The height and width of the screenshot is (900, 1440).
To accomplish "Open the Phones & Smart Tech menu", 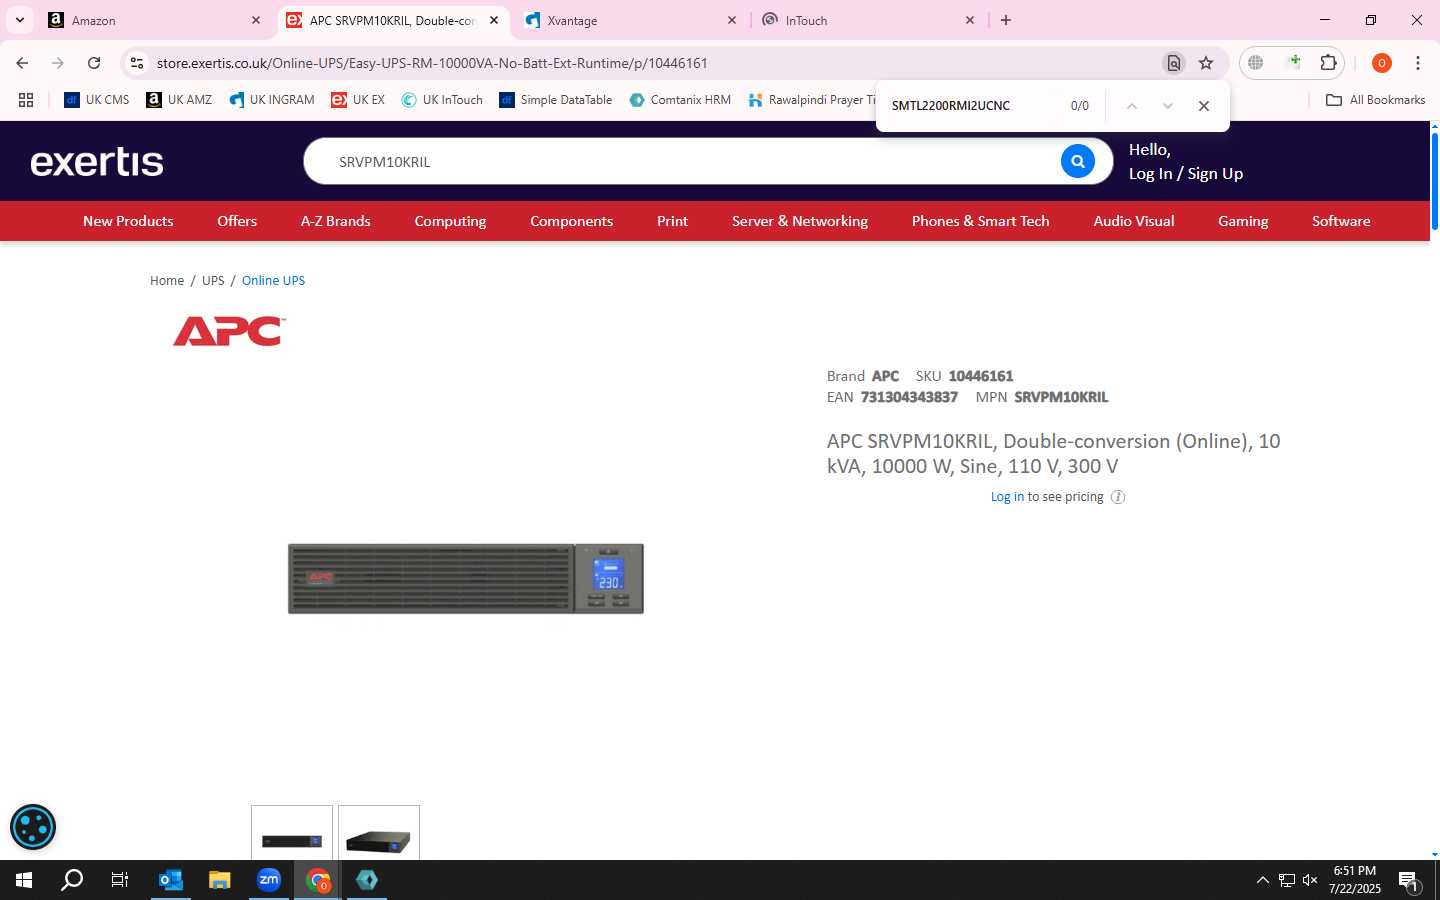I will point(980,221).
